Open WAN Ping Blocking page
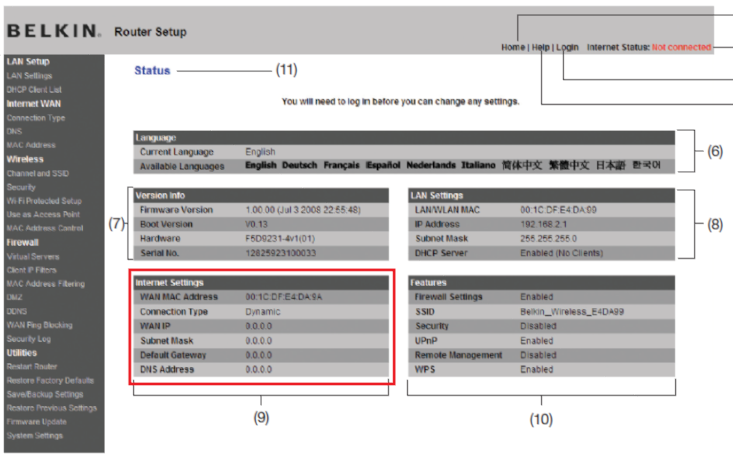The image size is (733, 457). coord(39,325)
